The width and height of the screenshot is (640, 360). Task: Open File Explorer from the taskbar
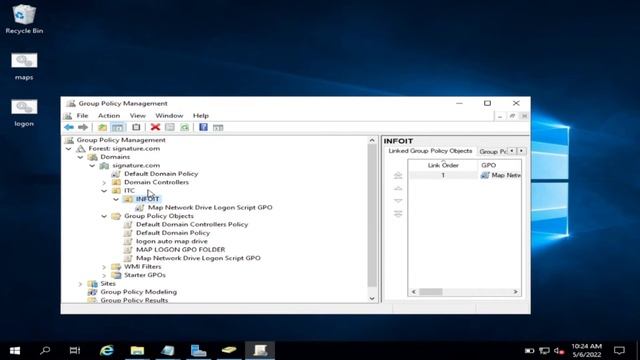coord(137,350)
